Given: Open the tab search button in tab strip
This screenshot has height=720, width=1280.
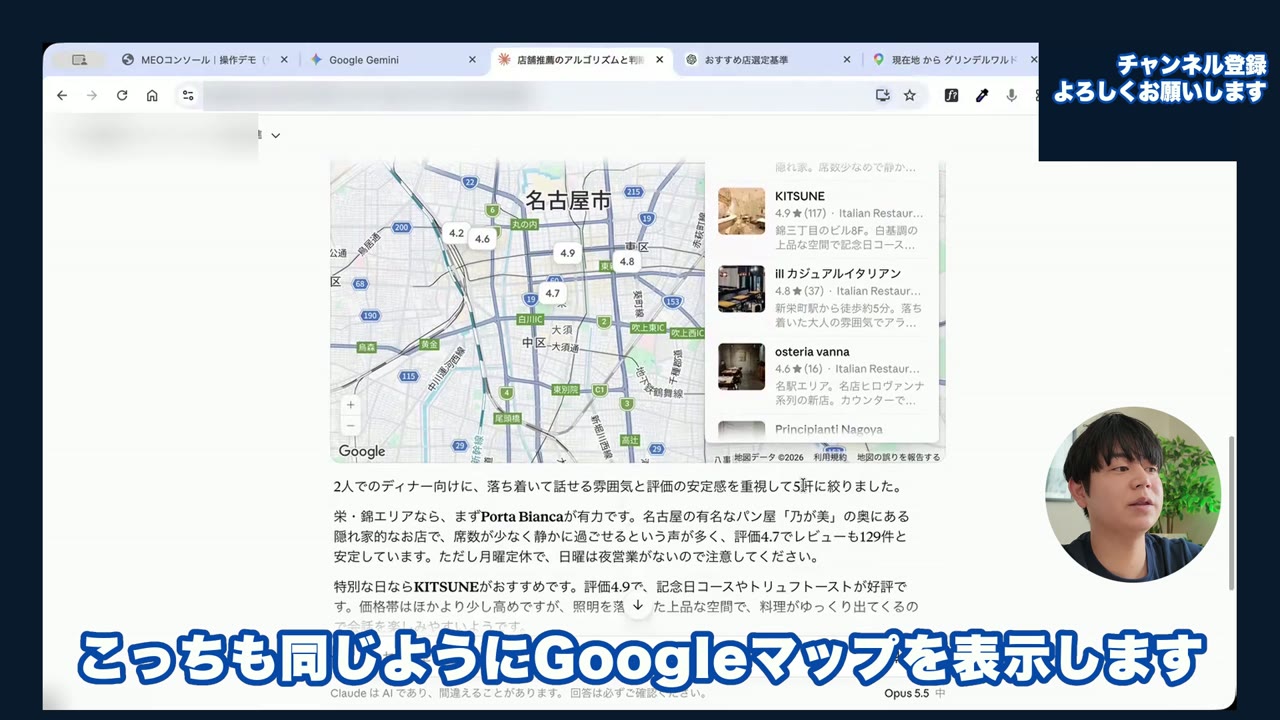Looking at the screenshot, I should pos(80,60).
